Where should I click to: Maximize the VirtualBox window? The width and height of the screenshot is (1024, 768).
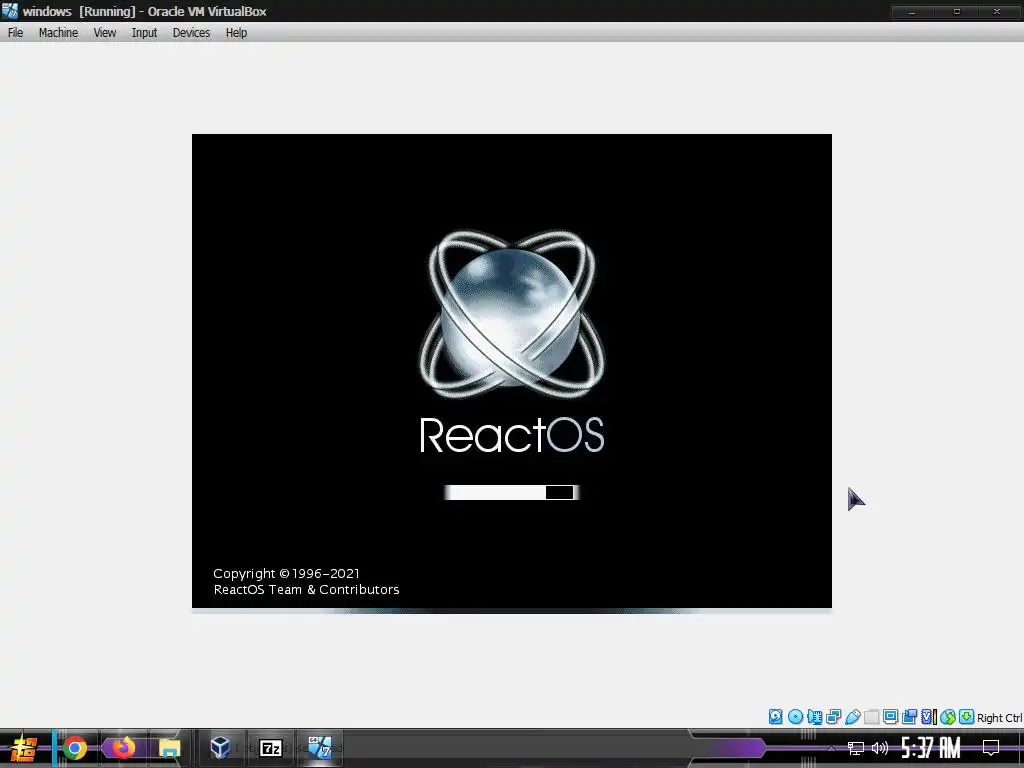click(x=957, y=12)
